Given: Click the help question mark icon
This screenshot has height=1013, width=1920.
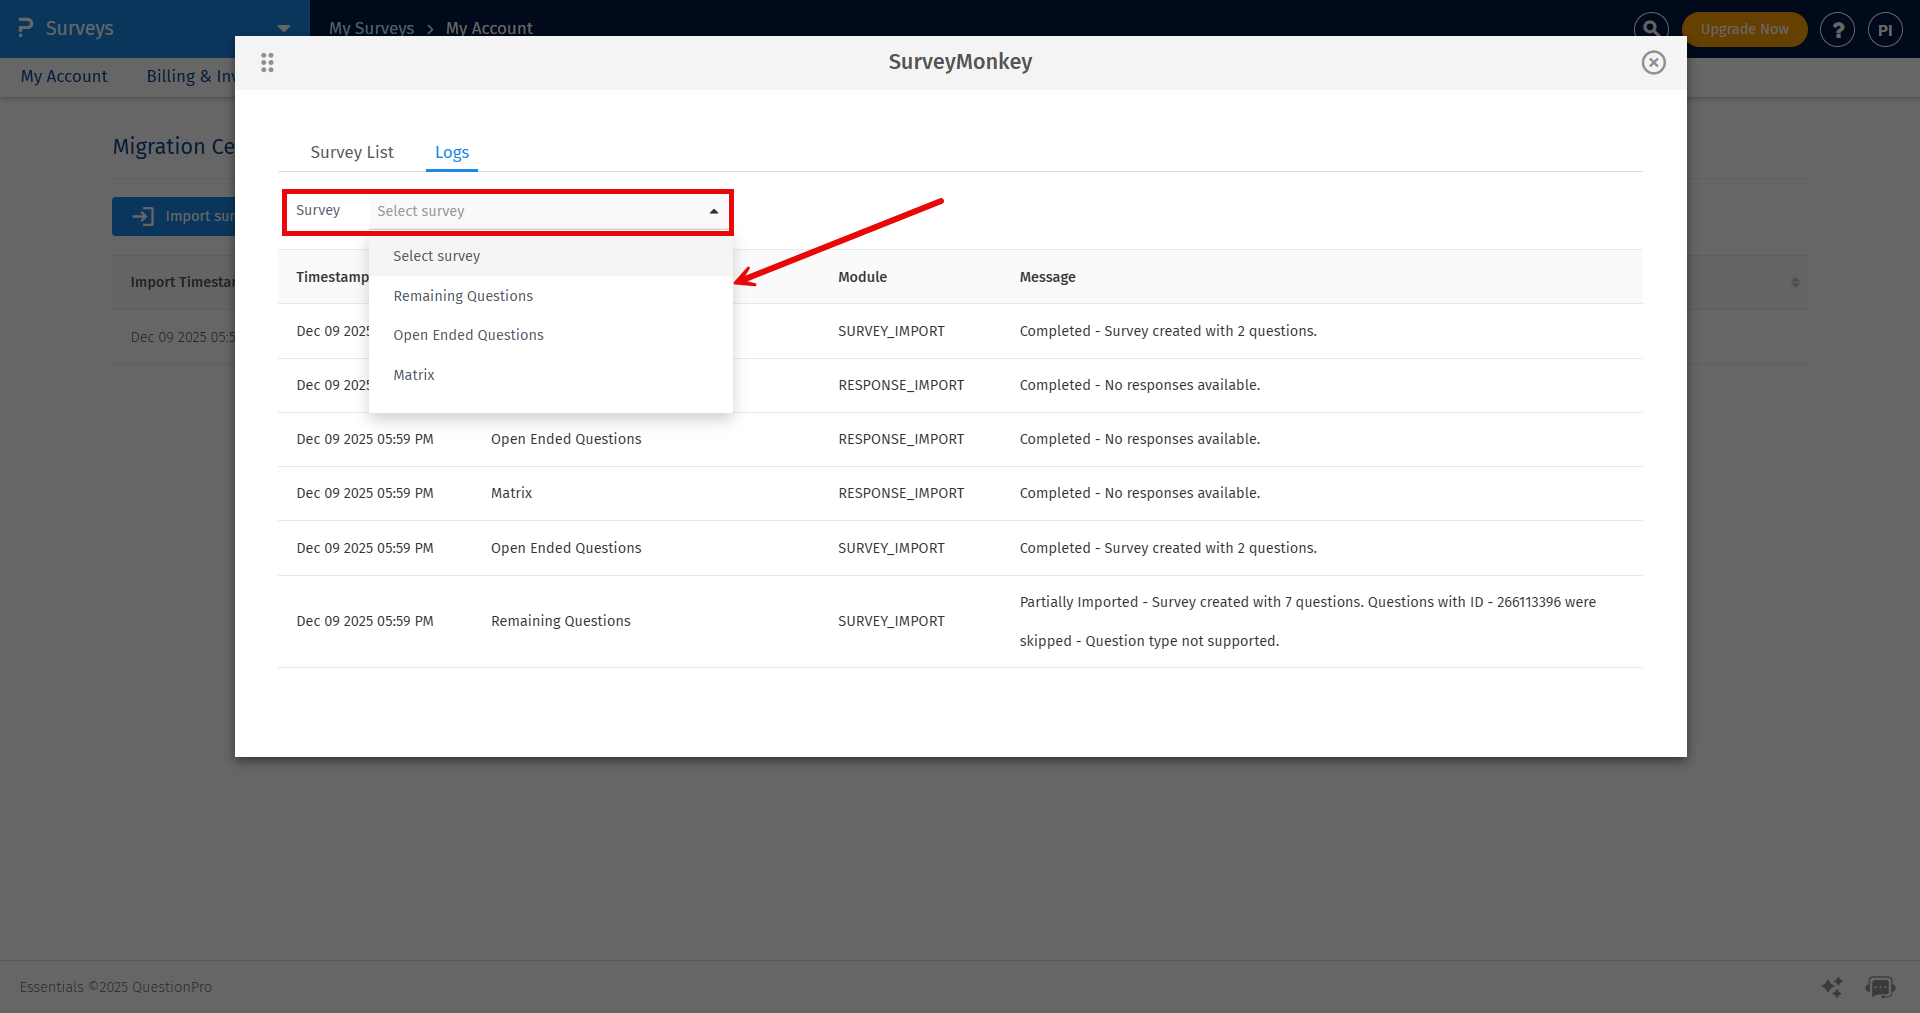Looking at the screenshot, I should [1838, 29].
